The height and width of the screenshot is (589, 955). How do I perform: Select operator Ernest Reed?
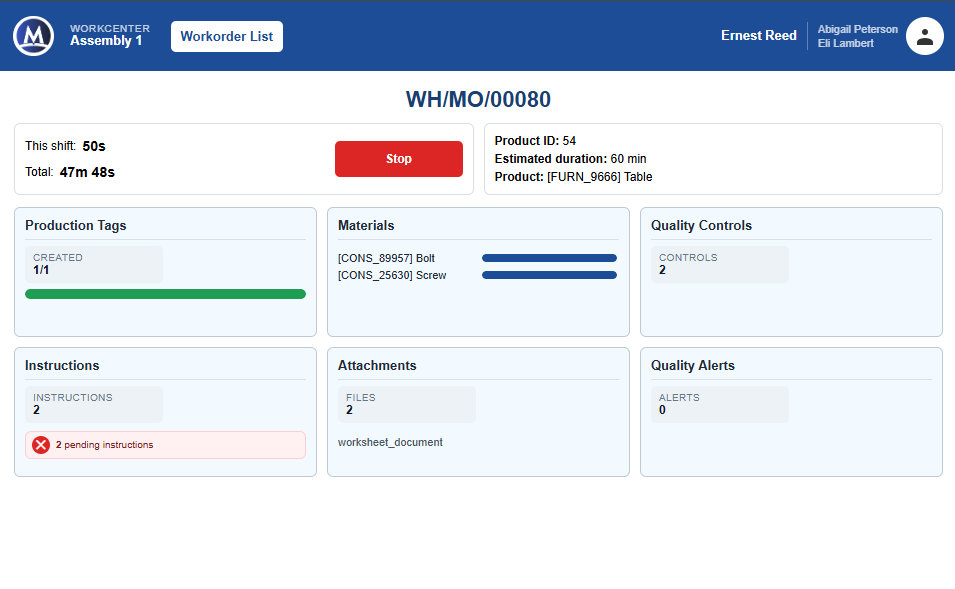click(x=758, y=36)
